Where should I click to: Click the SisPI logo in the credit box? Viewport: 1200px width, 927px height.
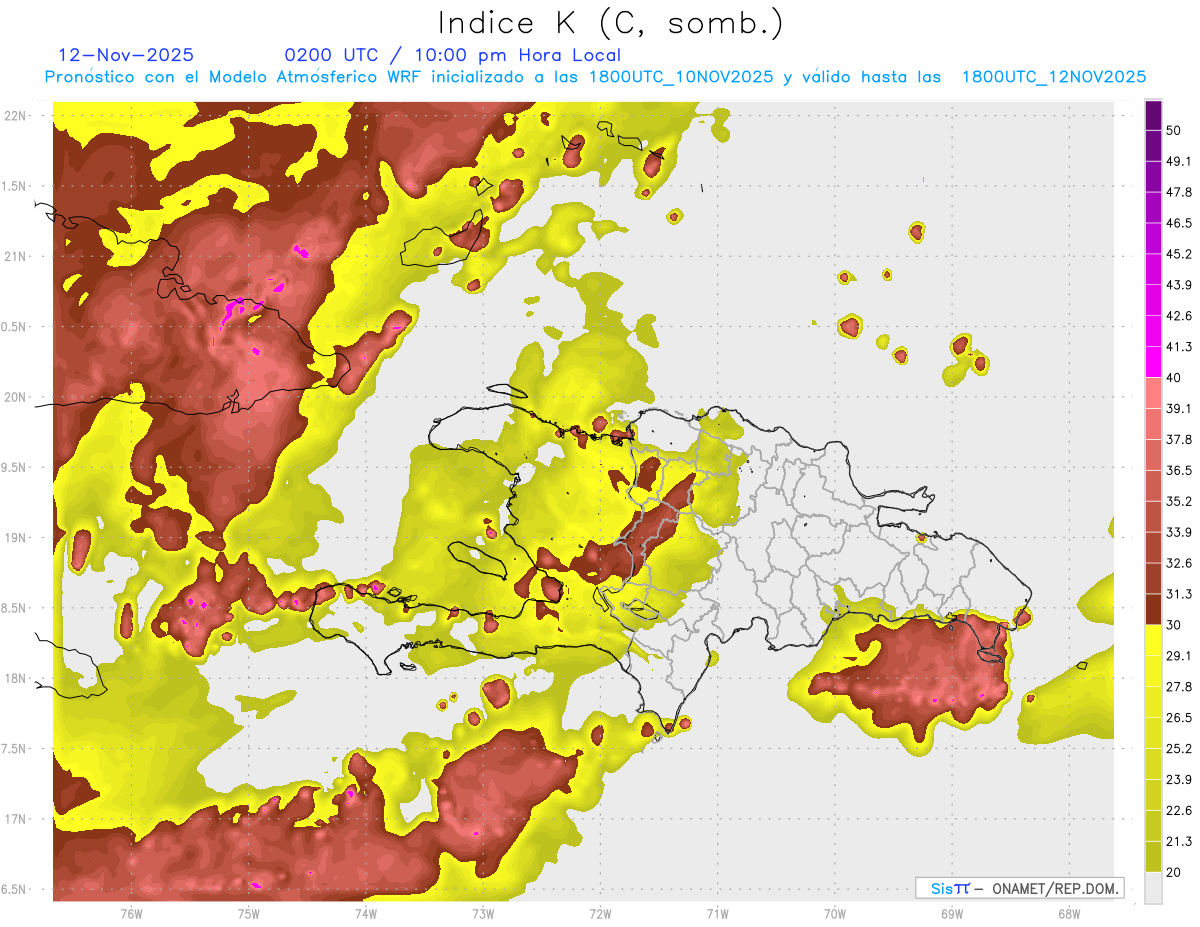pos(949,888)
